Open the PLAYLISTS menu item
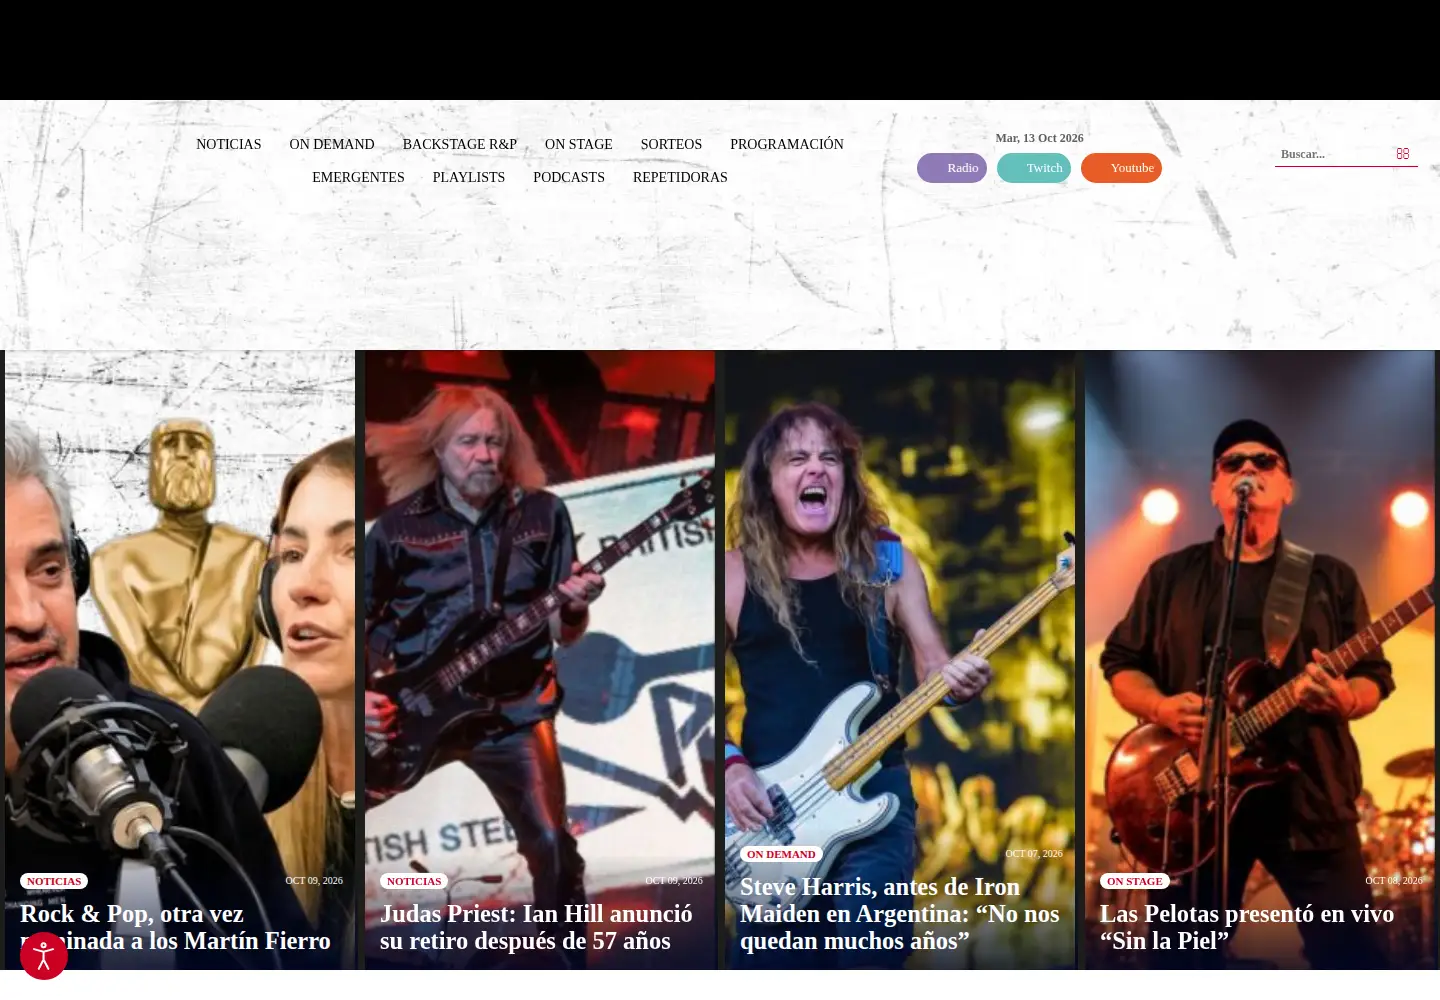 point(469,177)
